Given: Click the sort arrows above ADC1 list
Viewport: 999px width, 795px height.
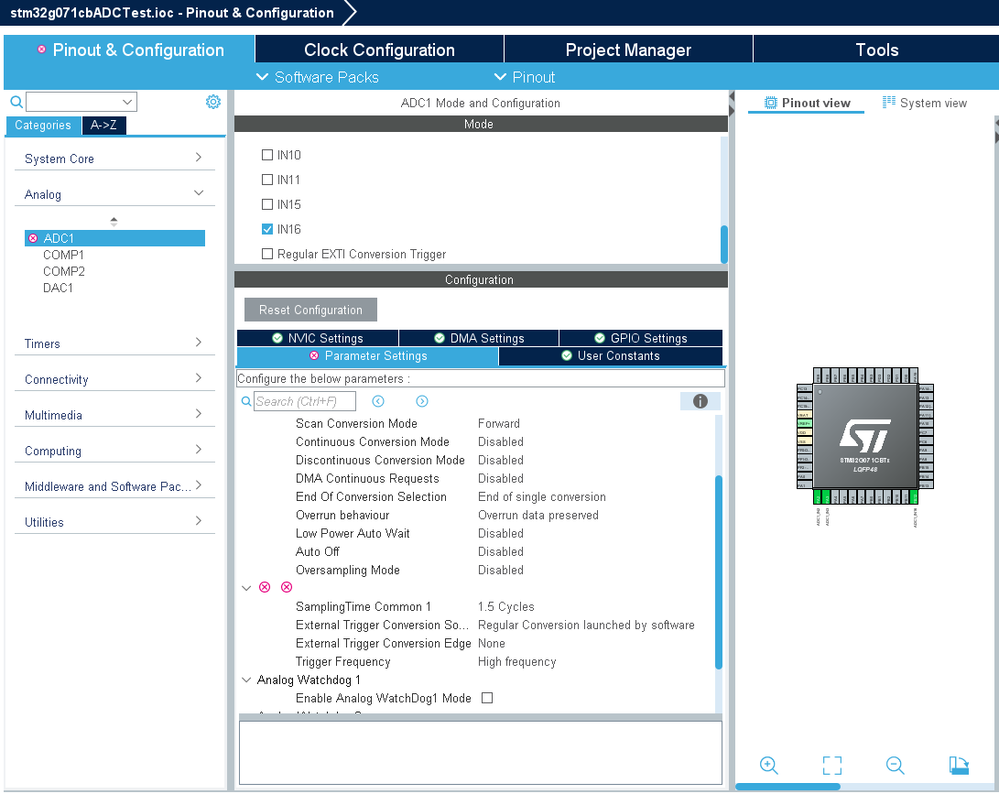Looking at the screenshot, I should (x=113, y=222).
